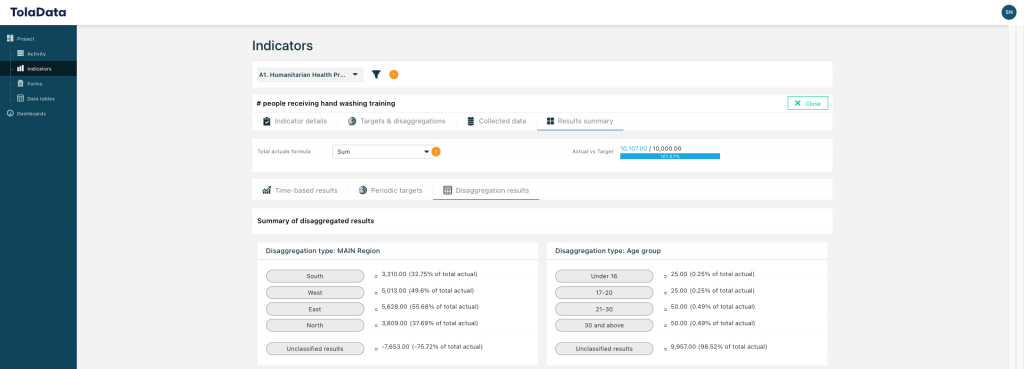Click the 3,310.00 (32.75% of total actual) value
Image resolution: width=1024 pixels, height=369 pixels.
[x=430, y=274]
